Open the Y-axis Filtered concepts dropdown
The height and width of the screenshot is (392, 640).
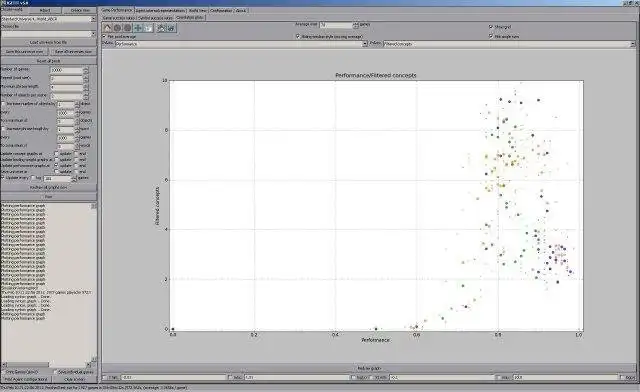click(509, 44)
